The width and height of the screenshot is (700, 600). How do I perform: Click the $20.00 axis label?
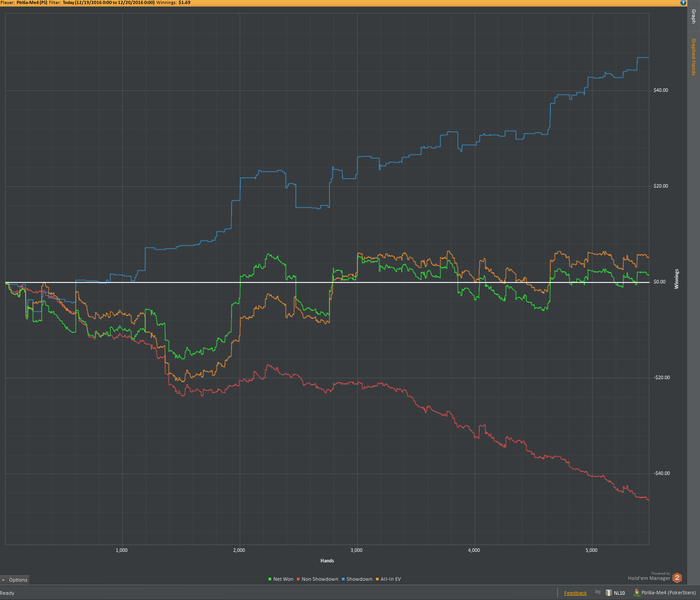point(661,186)
